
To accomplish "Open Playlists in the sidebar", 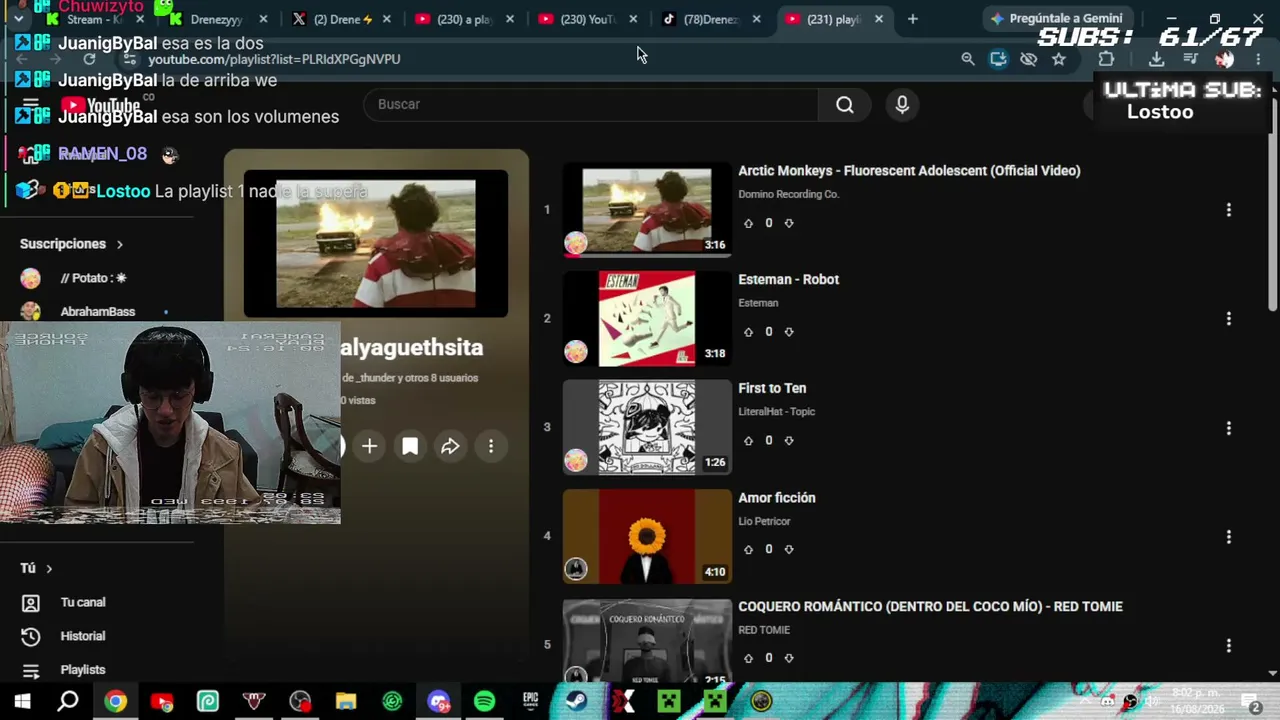I will (x=83, y=670).
